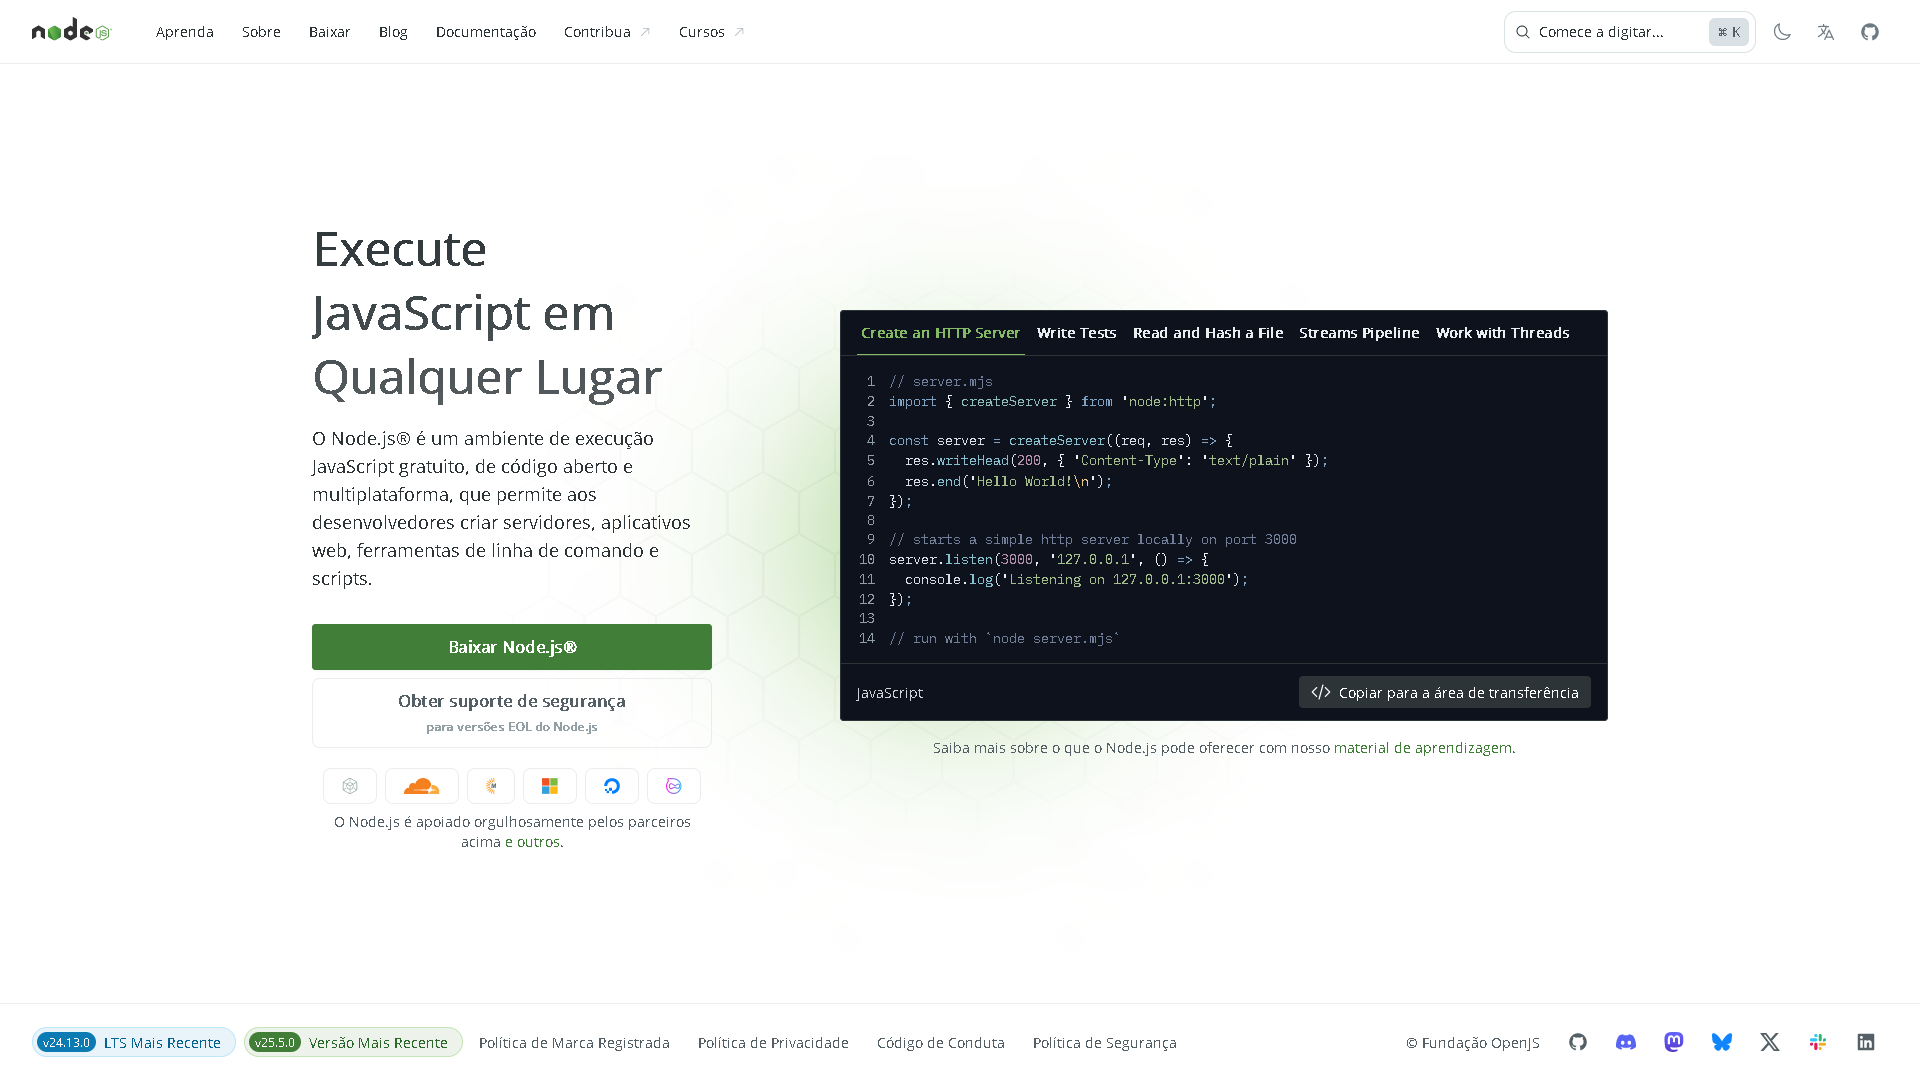Toggle dark theme with moon icon
Viewport: 1920px width, 1080px height.
[1782, 32]
